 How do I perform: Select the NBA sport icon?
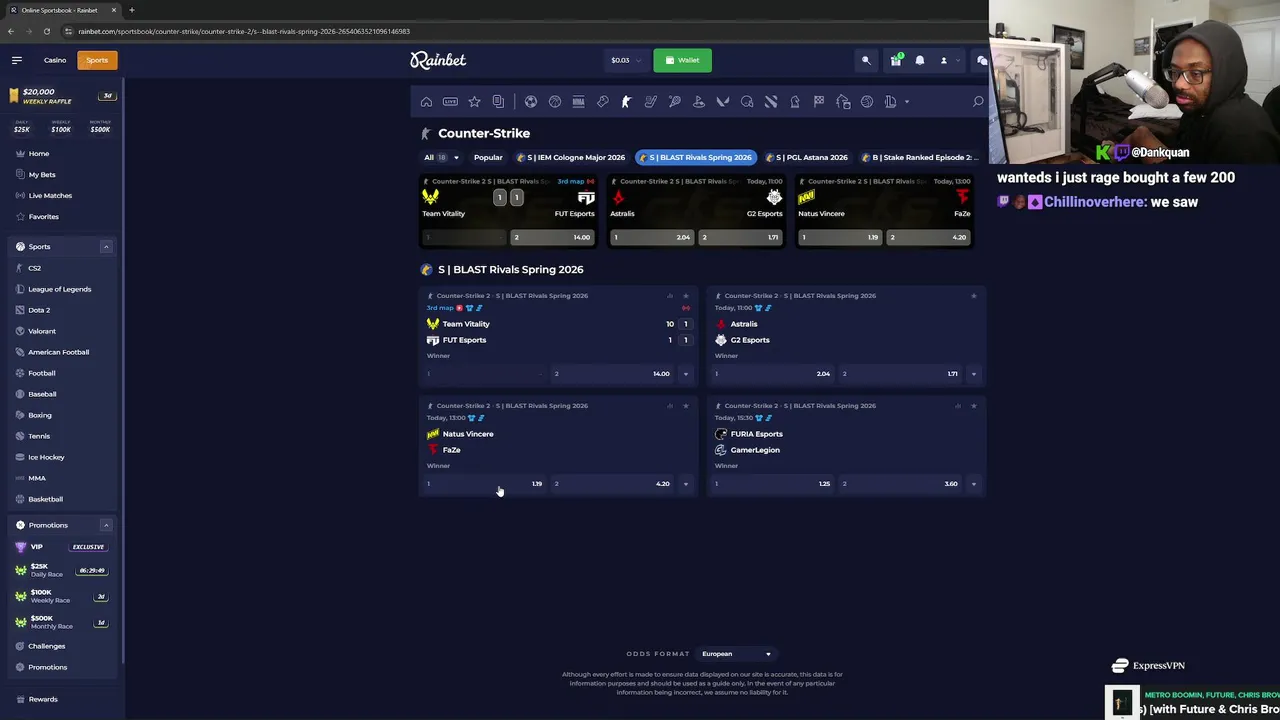tap(578, 101)
